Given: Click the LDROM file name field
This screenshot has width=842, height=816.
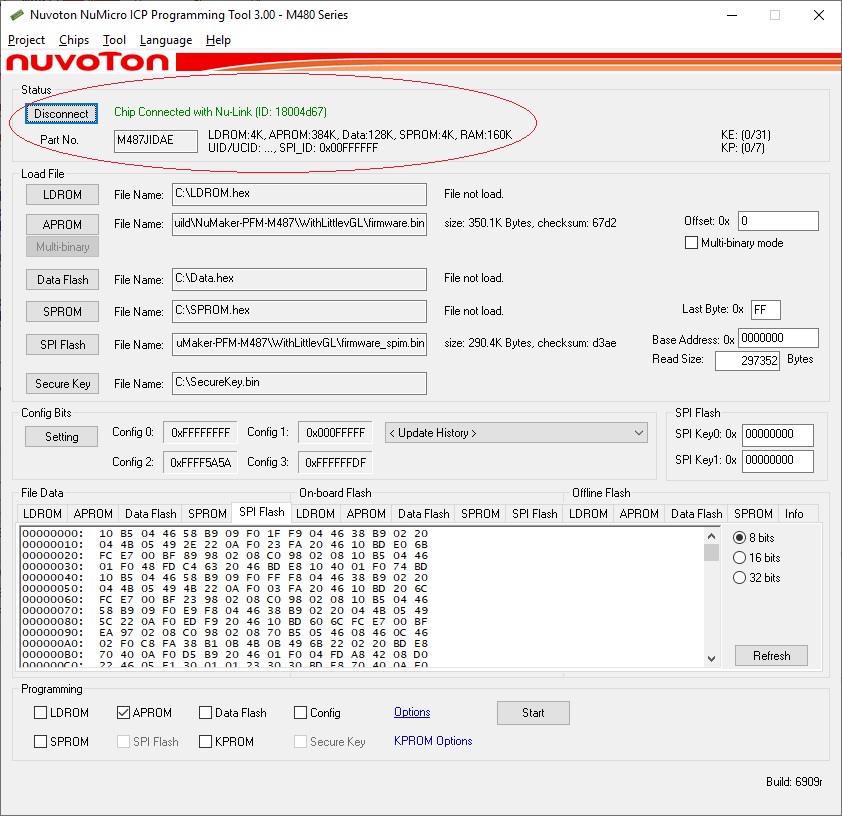Looking at the screenshot, I should pyautogui.click(x=299, y=194).
